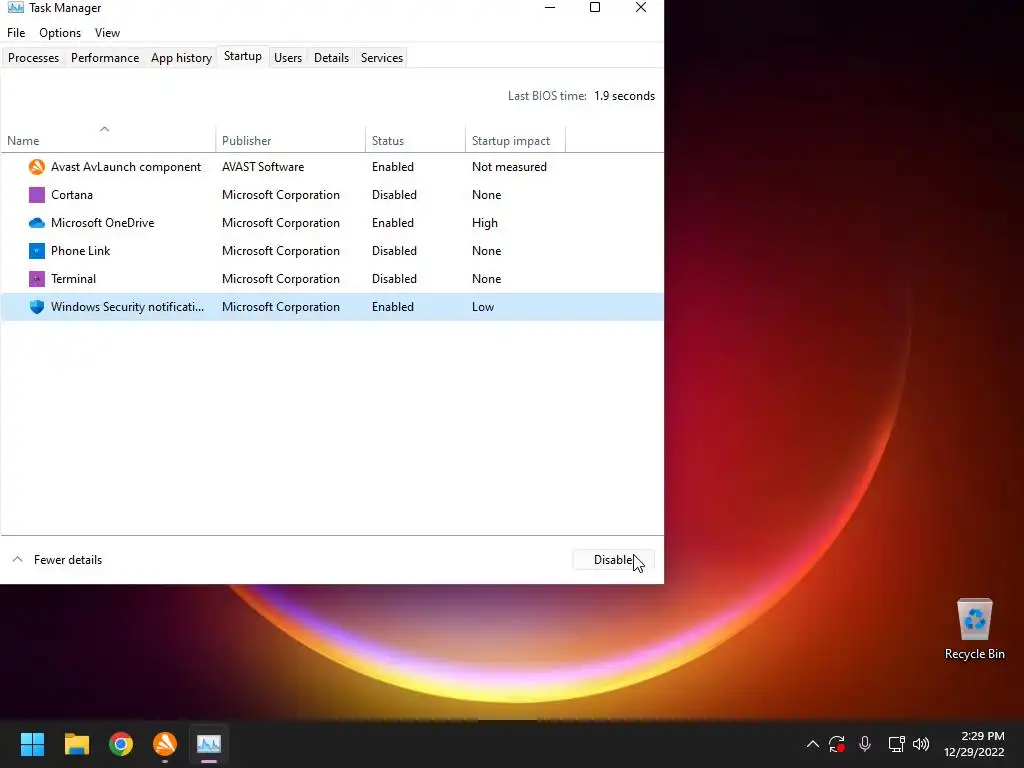Image resolution: width=1024 pixels, height=768 pixels.
Task: Switch to the App history tab
Action: click(182, 57)
